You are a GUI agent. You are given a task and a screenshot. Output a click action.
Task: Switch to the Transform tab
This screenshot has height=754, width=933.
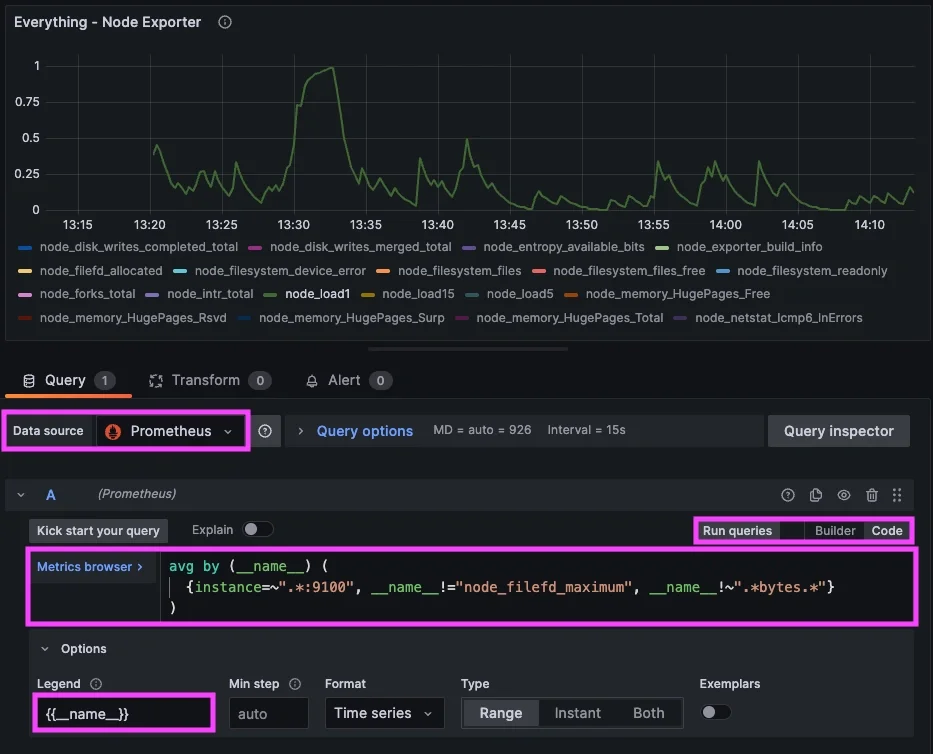click(x=208, y=380)
